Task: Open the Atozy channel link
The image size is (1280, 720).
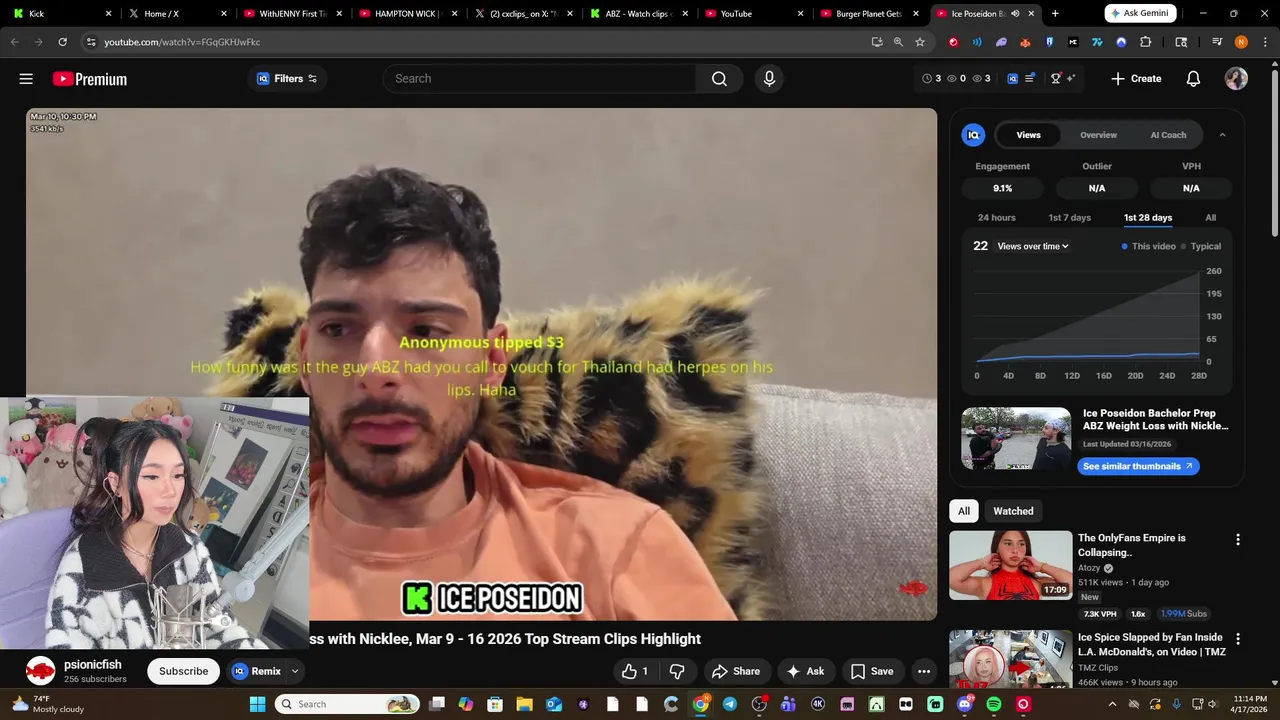Action: [1089, 568]
